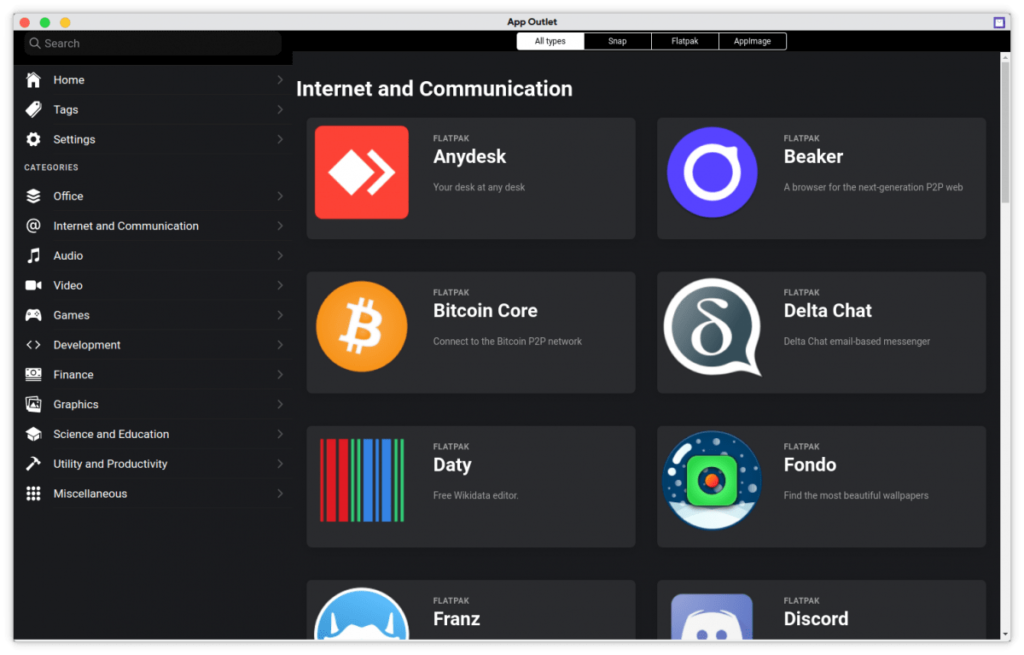Open the Discord app title
The width and height of the screenshot is (1024, 655).
(816, 619)
